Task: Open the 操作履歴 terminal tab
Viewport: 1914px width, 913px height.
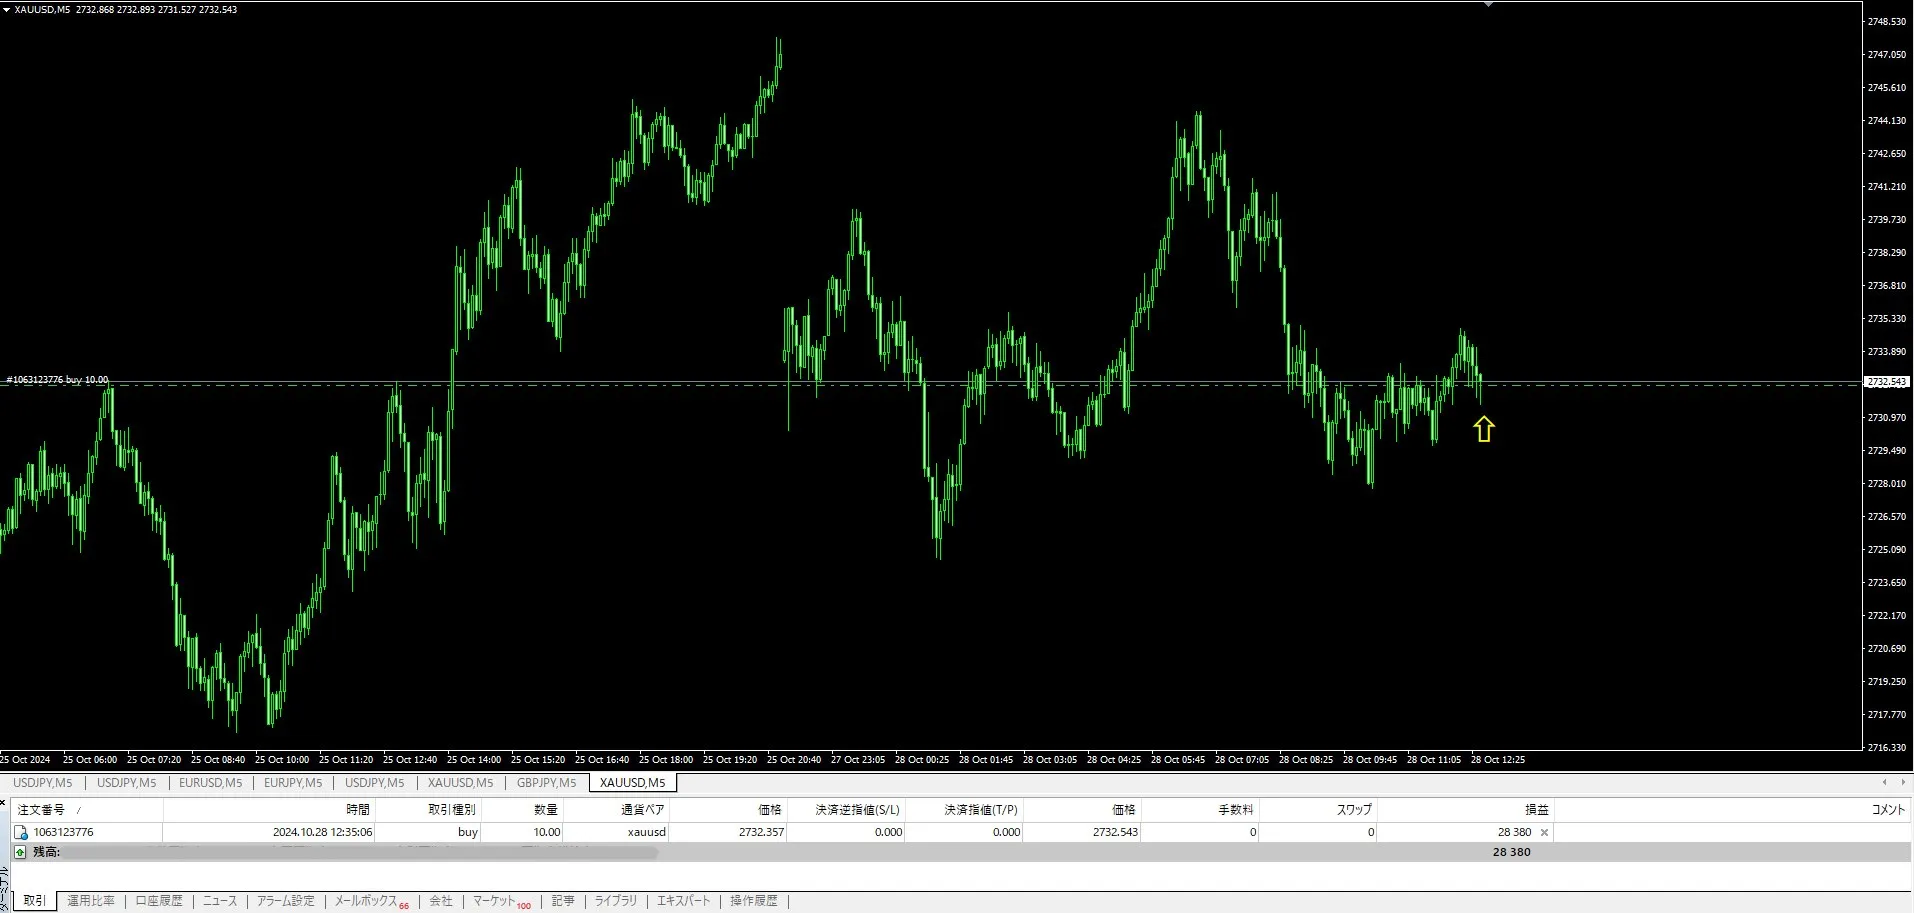Action: pos(754,901)
